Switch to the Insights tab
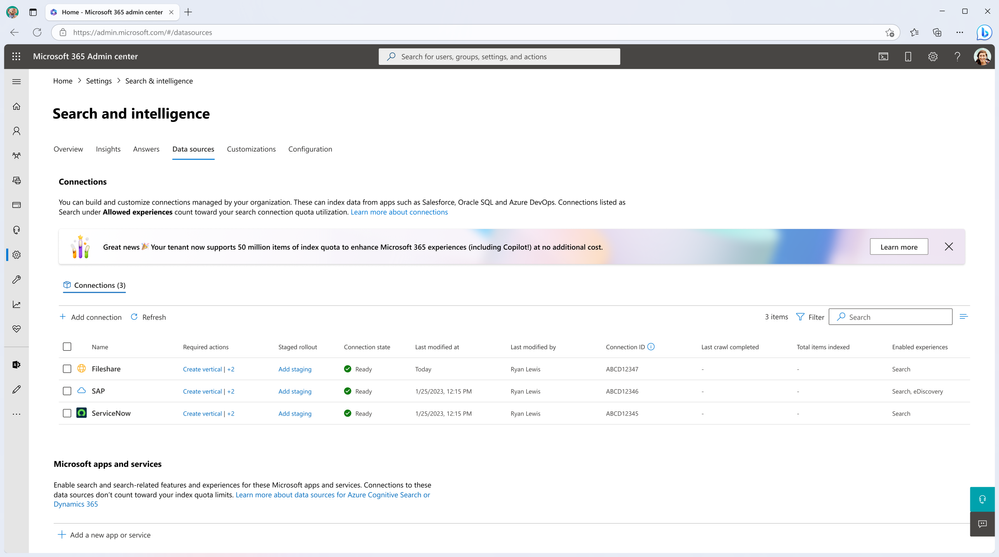The width and height of the screenshot is (999, 557). 108,149
